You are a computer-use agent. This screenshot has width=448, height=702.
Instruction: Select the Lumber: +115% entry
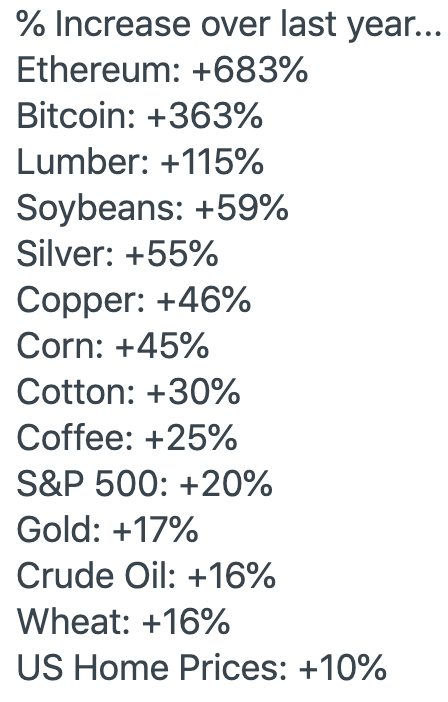click(140, 162)
